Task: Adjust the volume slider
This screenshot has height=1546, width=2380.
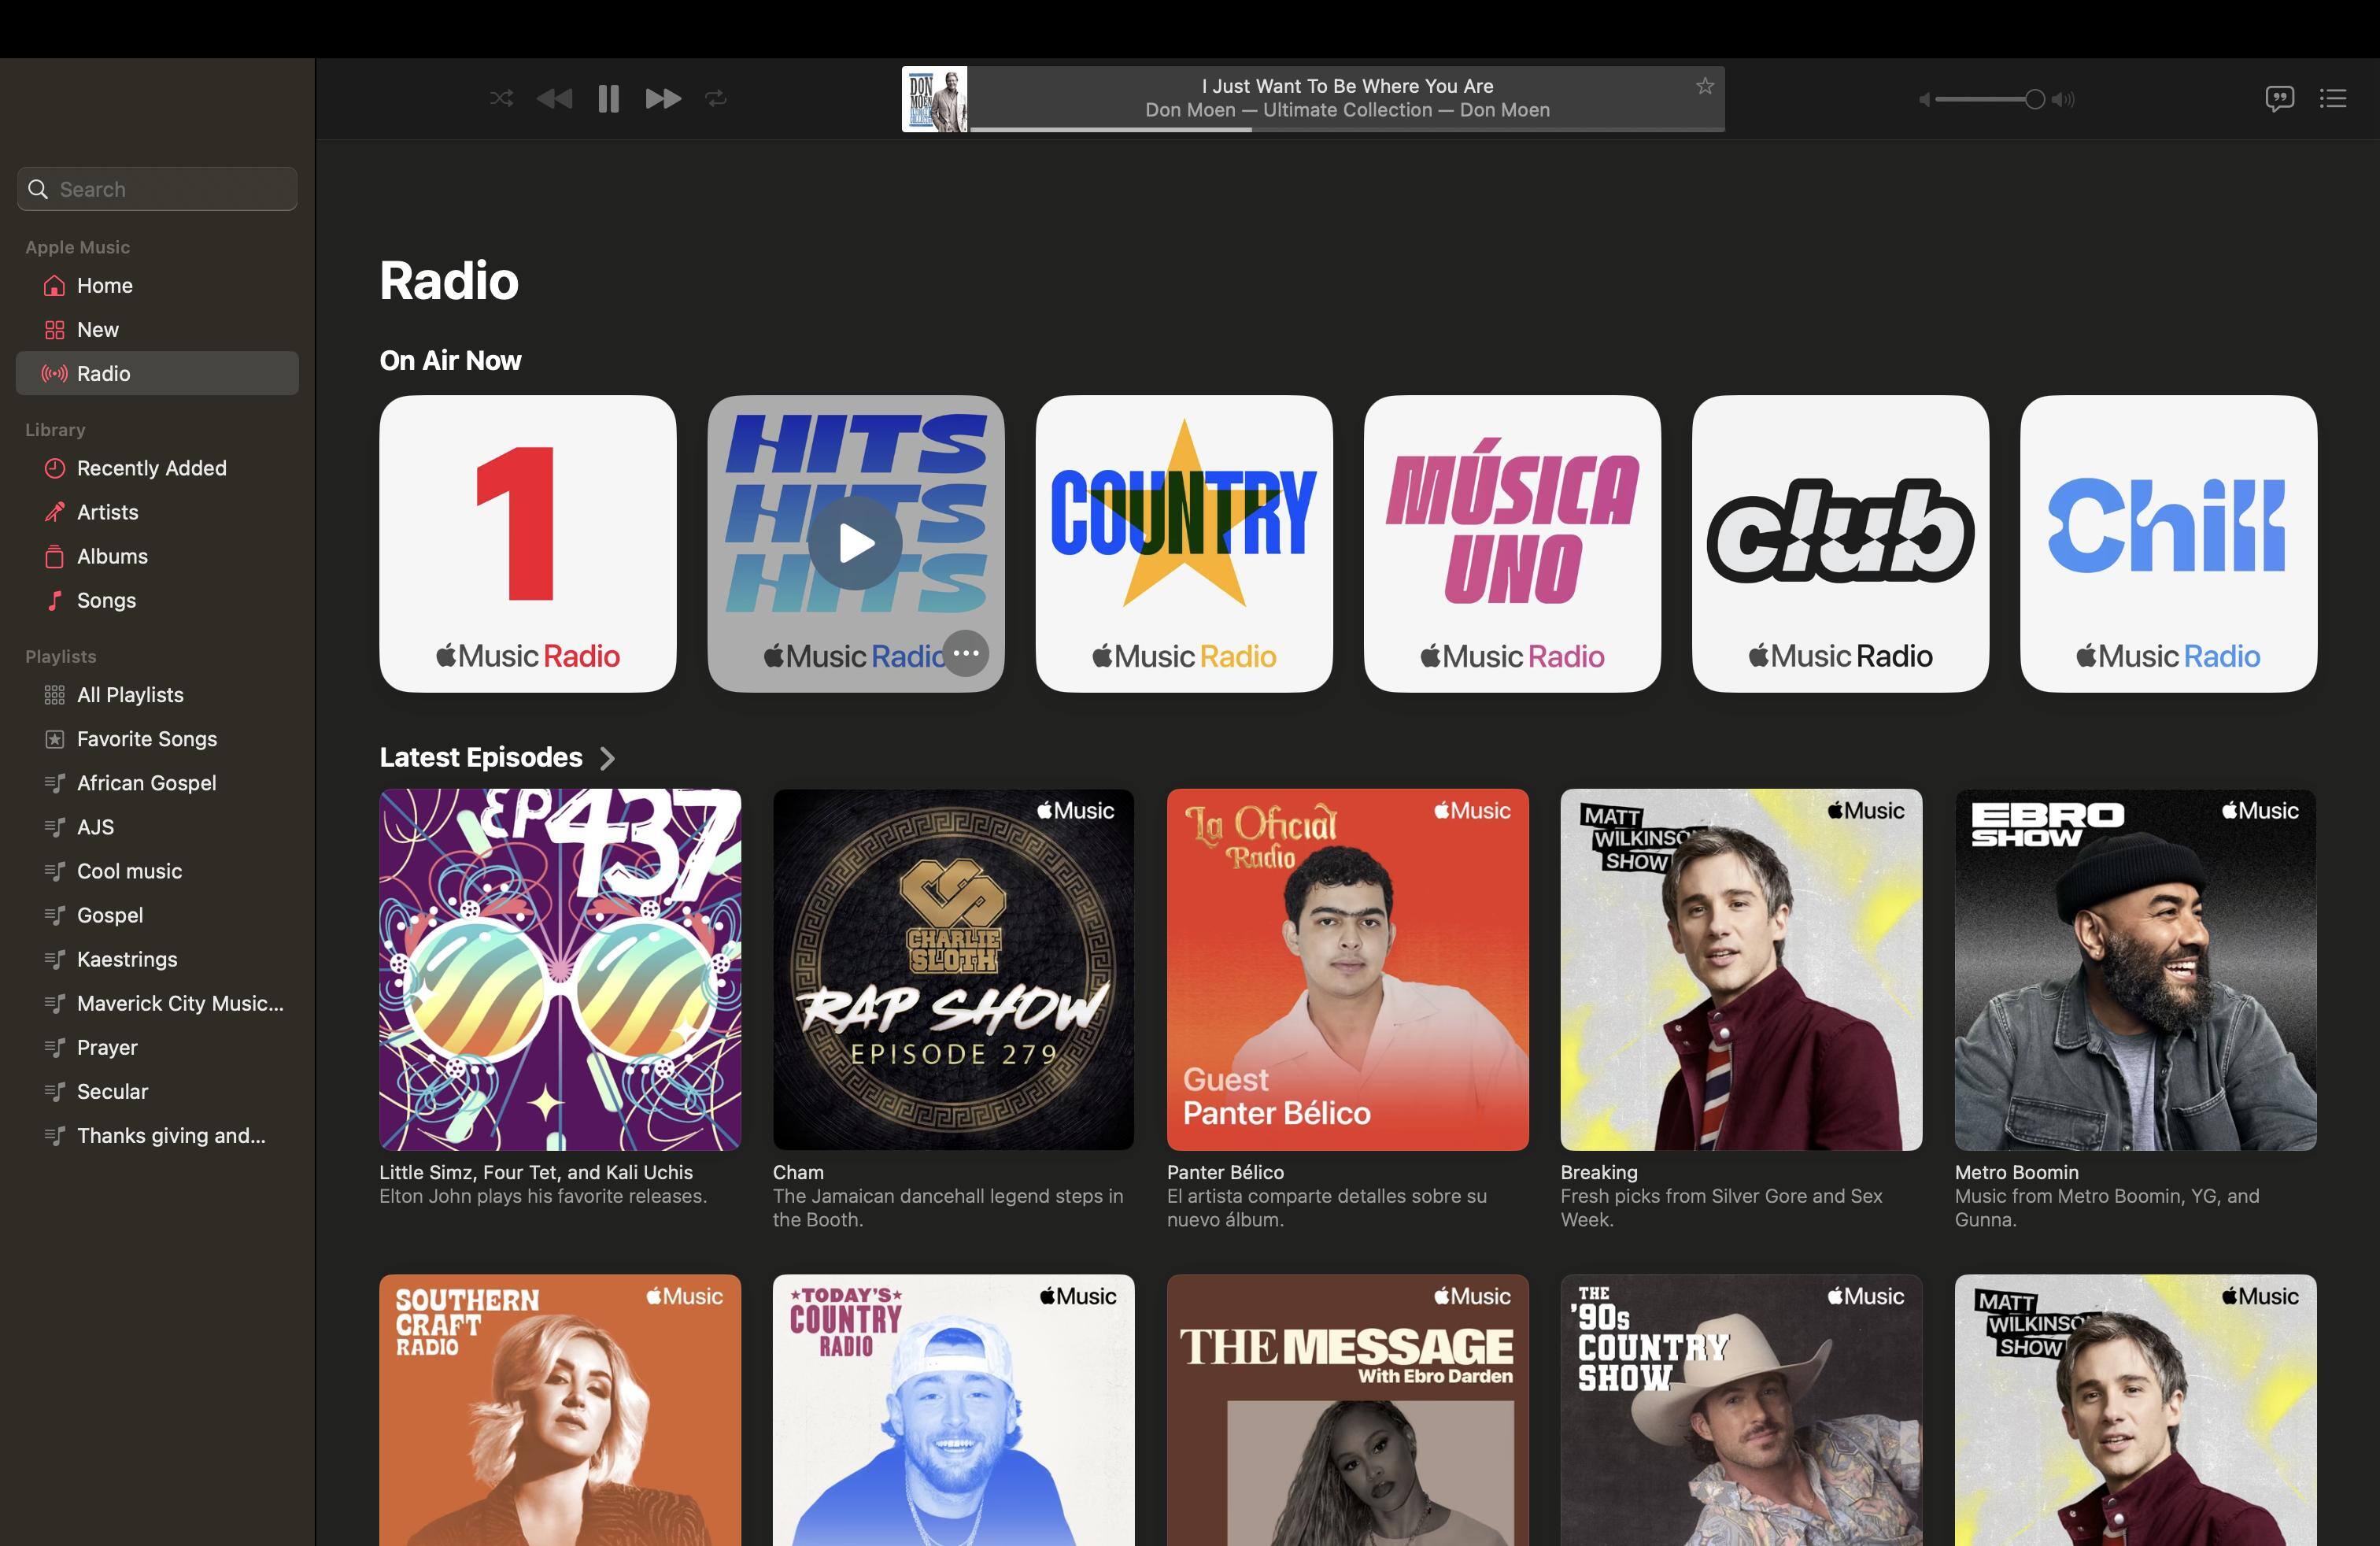Action: [2033, 99]
